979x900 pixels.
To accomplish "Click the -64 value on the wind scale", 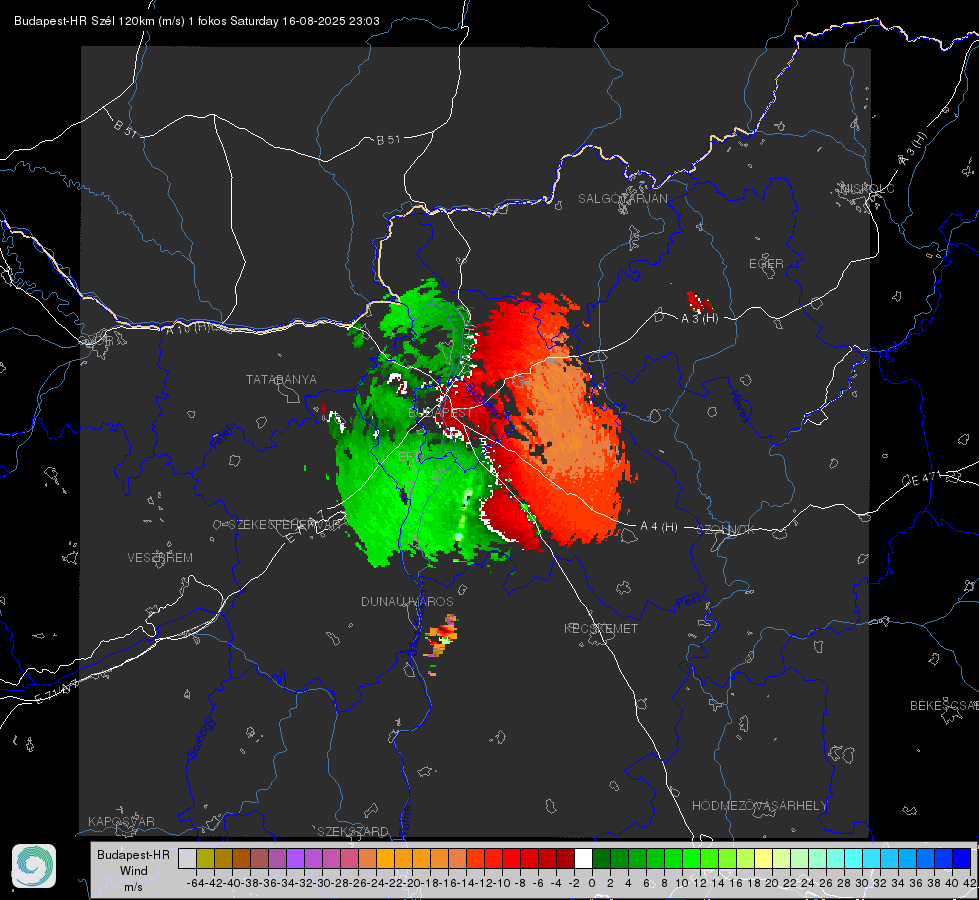I will pos(196,883).
